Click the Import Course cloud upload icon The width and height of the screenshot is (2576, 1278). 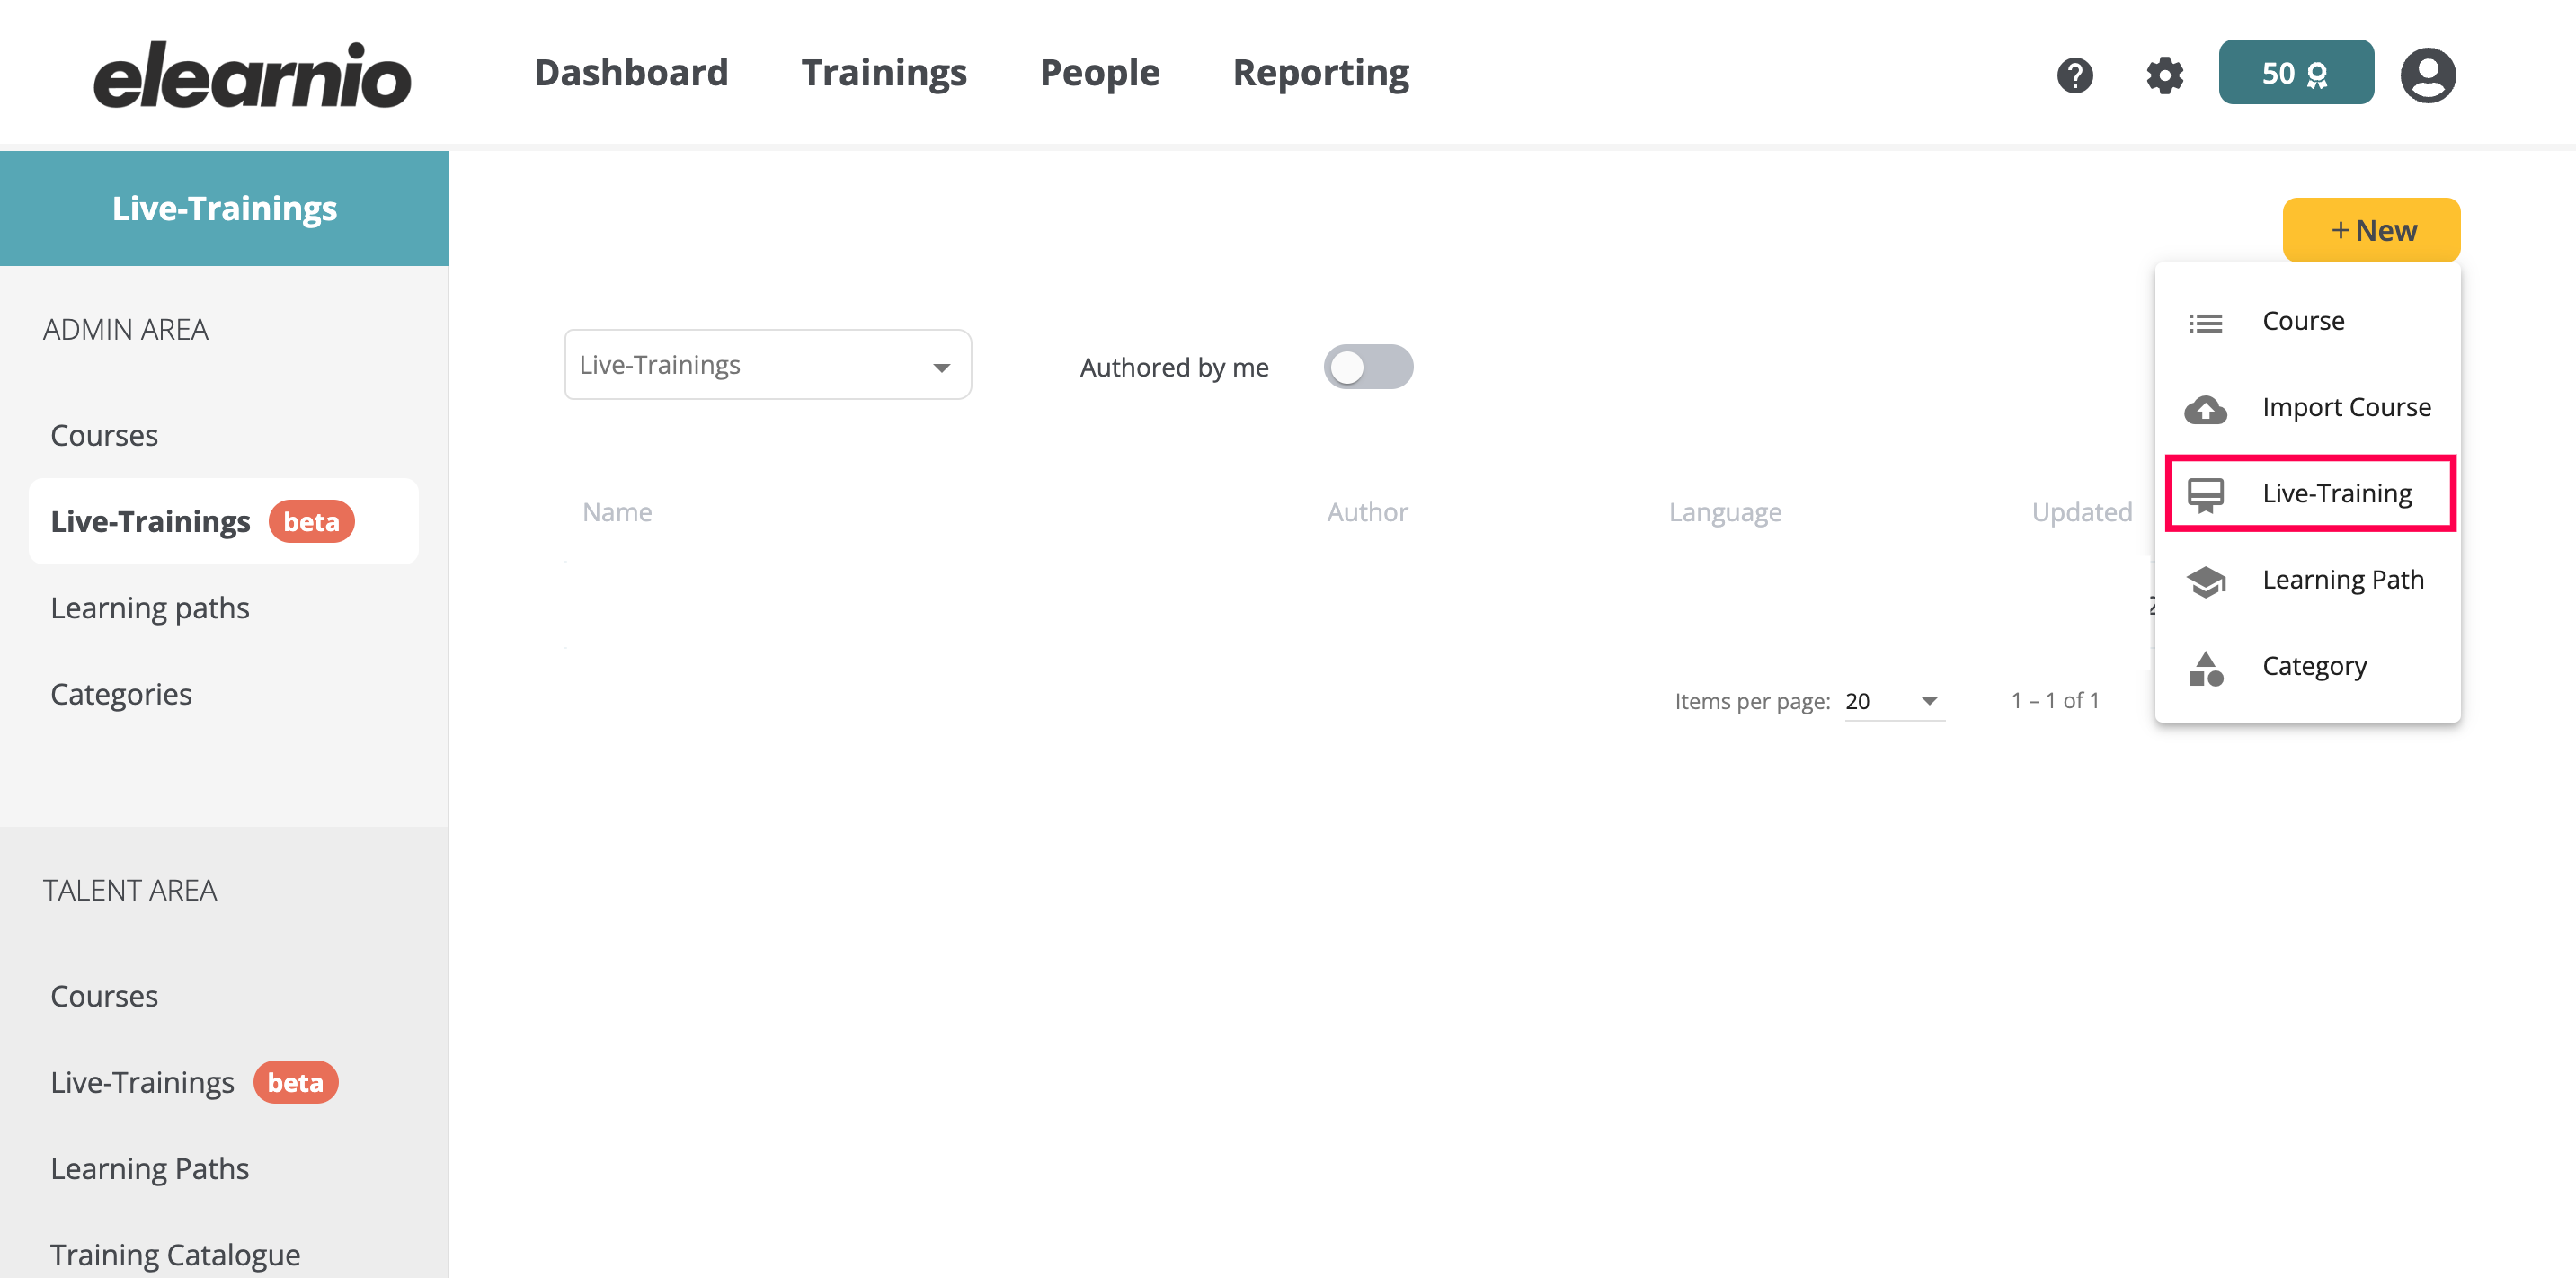pos(2205,408)
